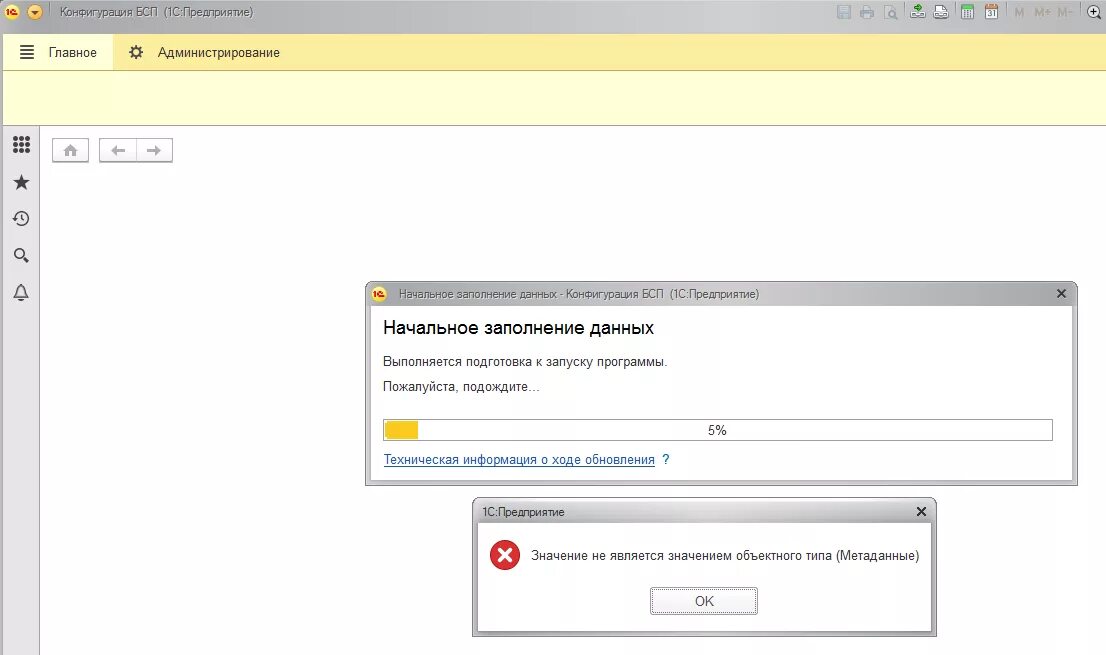Click heading Начальное заполнение данных
The width and height of the screenshot is (1106, 655).
coord(518,328)
